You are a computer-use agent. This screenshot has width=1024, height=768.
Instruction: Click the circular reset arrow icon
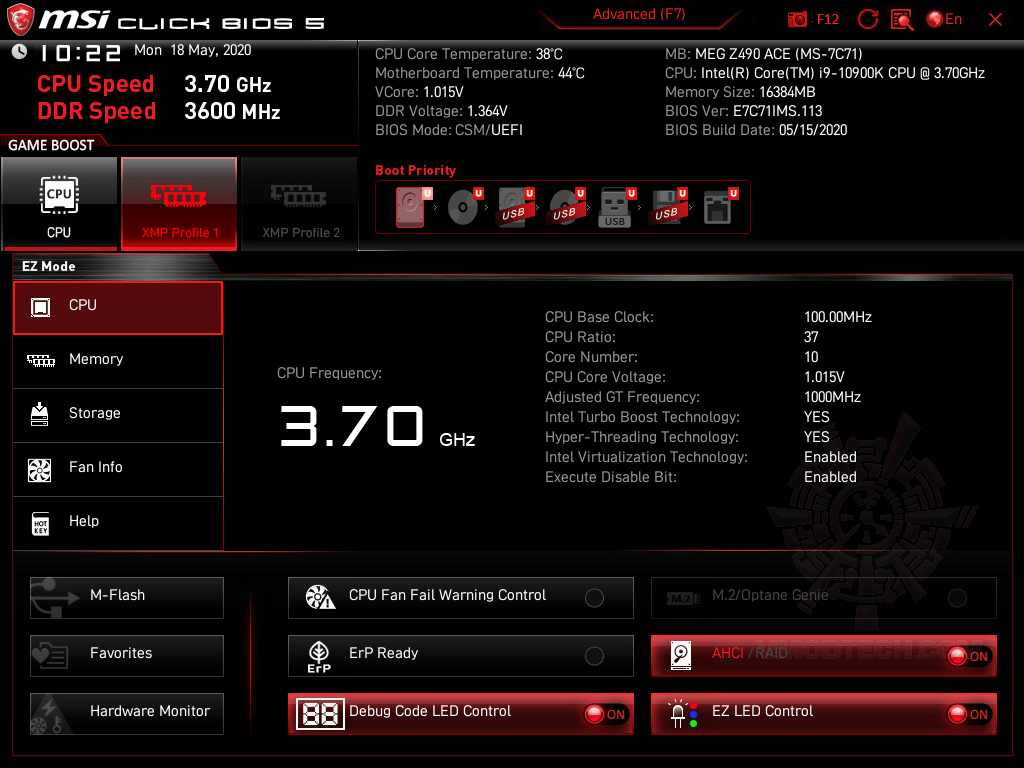pyautogui.click(x=867, y=20)
